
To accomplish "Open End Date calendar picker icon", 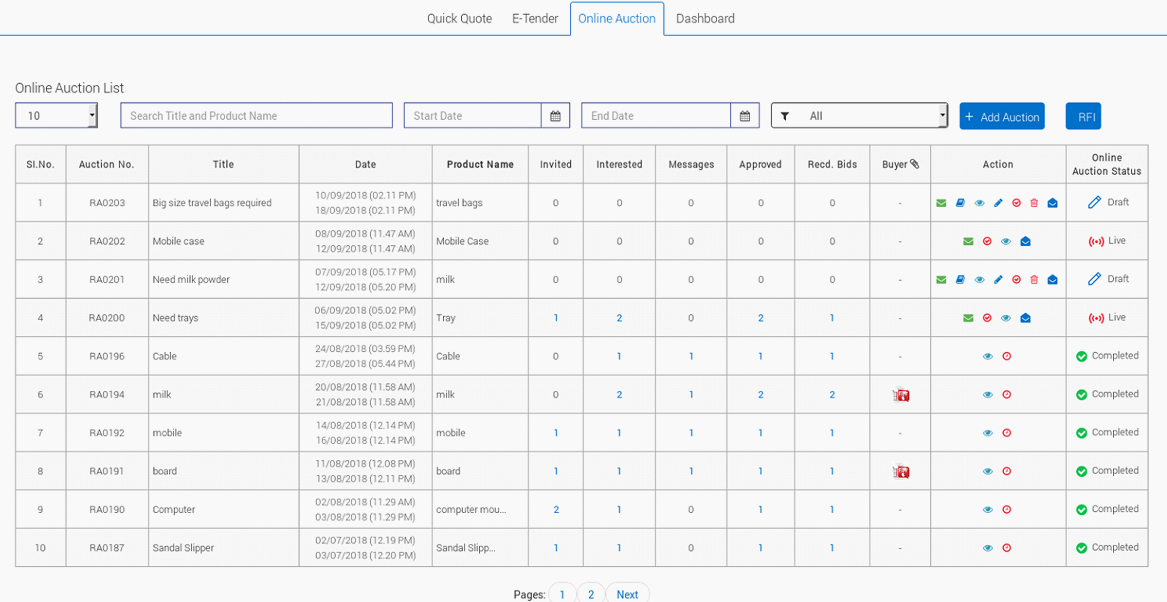I will (745, 116).
